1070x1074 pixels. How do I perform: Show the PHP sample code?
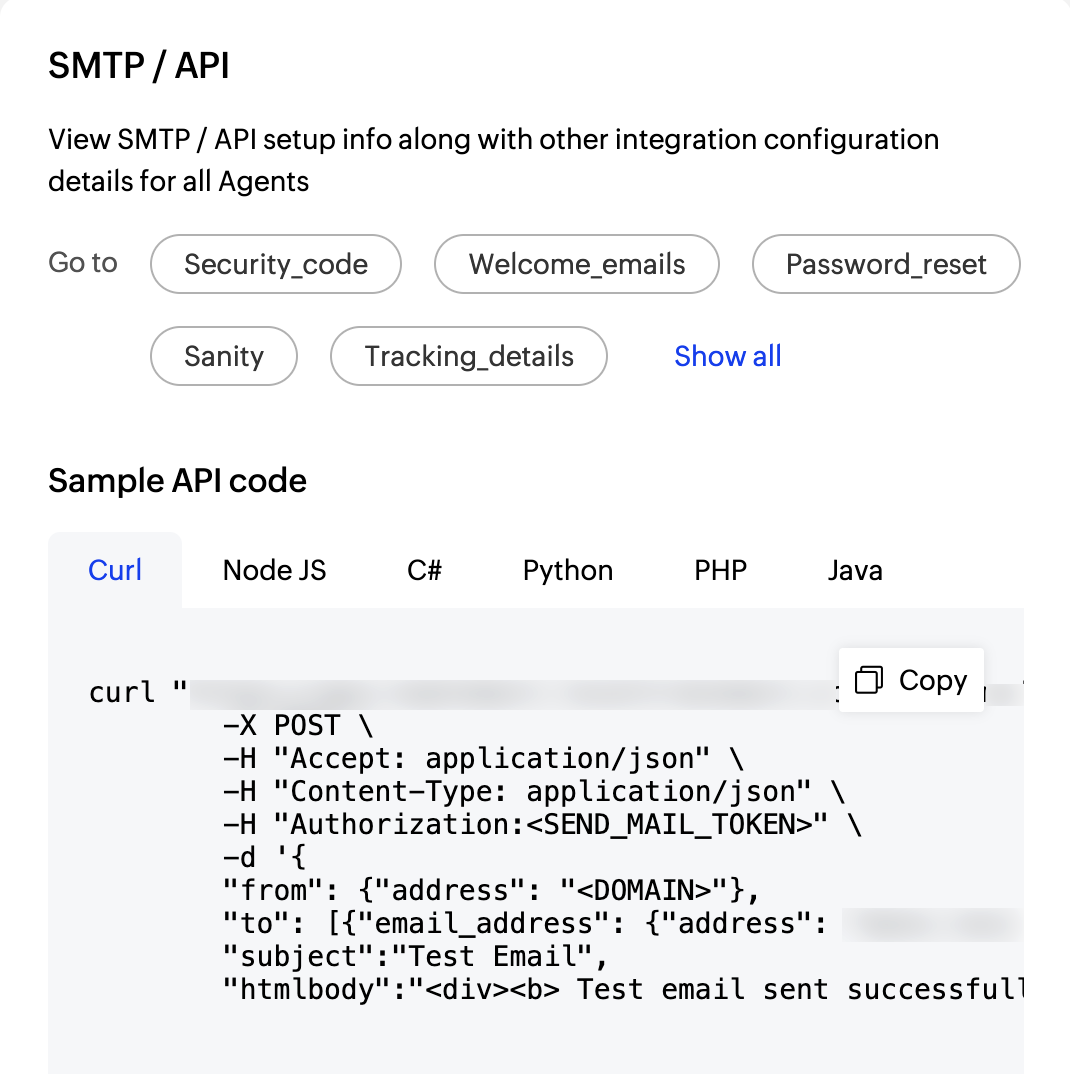[x=720, y=570]
